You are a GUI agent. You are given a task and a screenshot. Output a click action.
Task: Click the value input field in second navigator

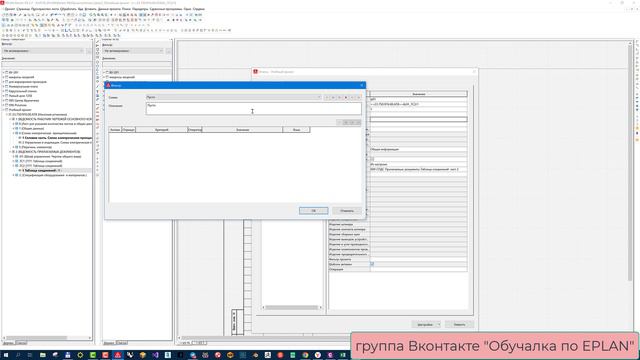pyautogui.click(x=137, y=64)
